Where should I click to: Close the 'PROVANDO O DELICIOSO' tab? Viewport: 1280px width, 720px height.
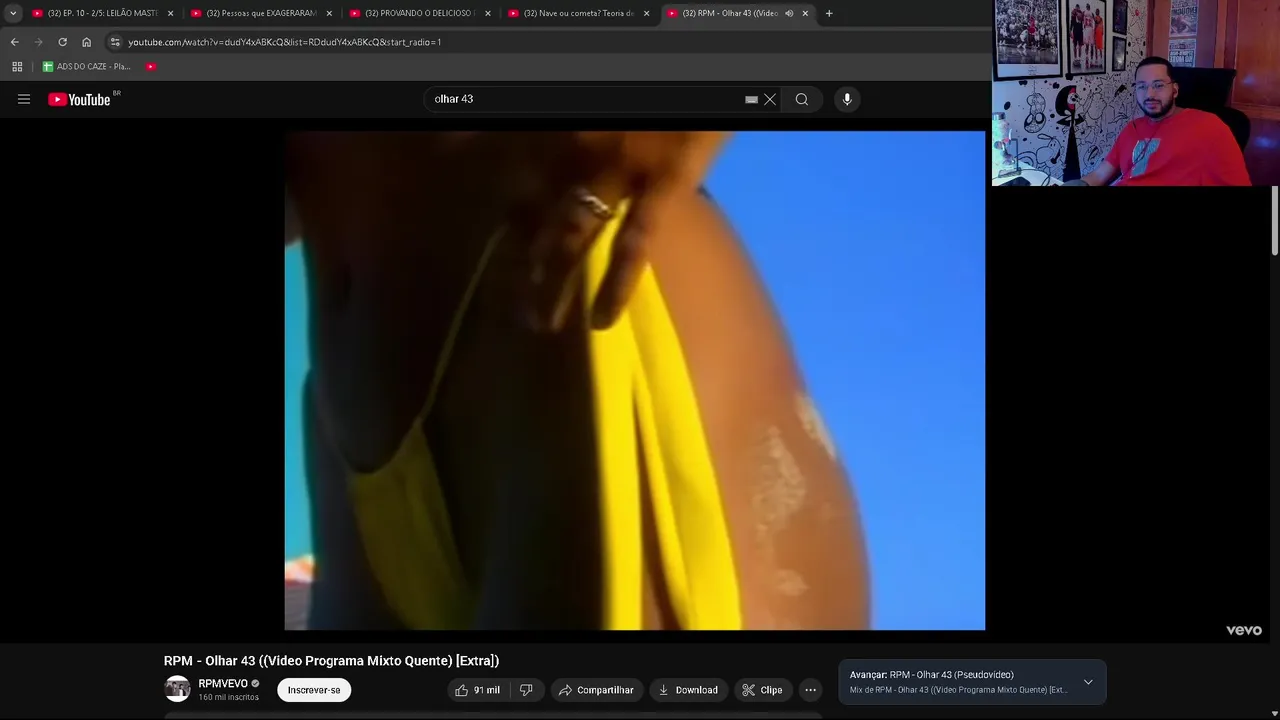point(488,13)
